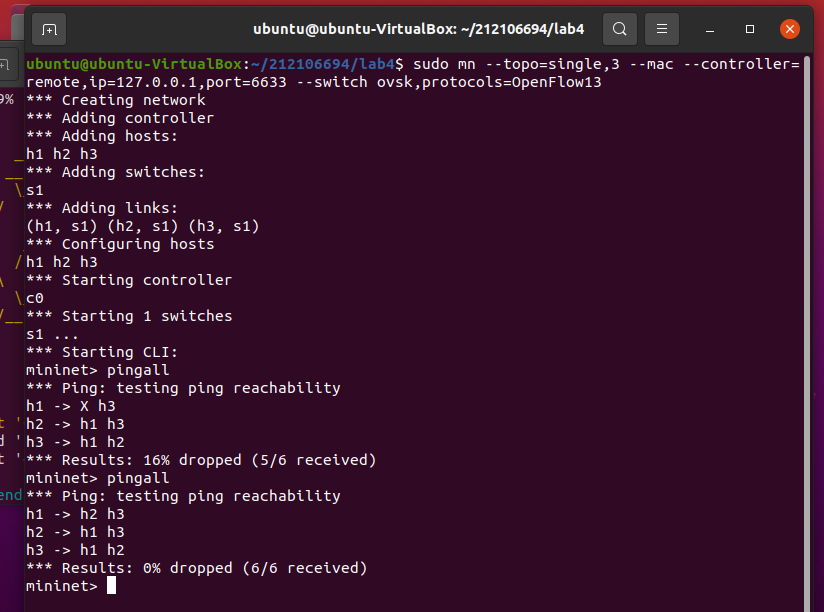This screenshot has height=612, width=824.
Task: Click the 'Results: 0% dropped' line
Action: click(196, 568)
